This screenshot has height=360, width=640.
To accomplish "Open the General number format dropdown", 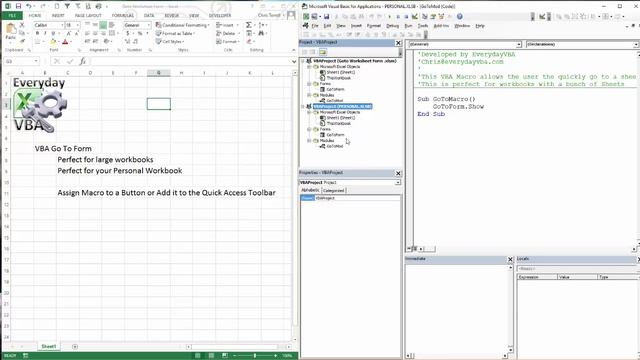I will (149, 25).
